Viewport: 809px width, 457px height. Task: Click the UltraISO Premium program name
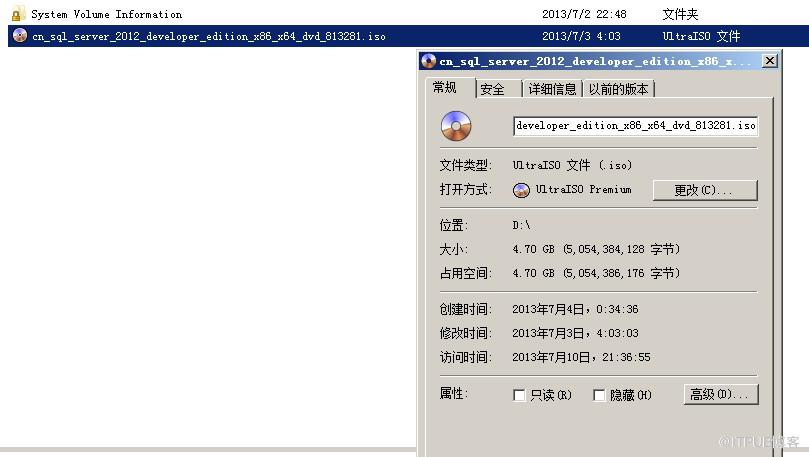pyautogui.click(x=583, y=189)
